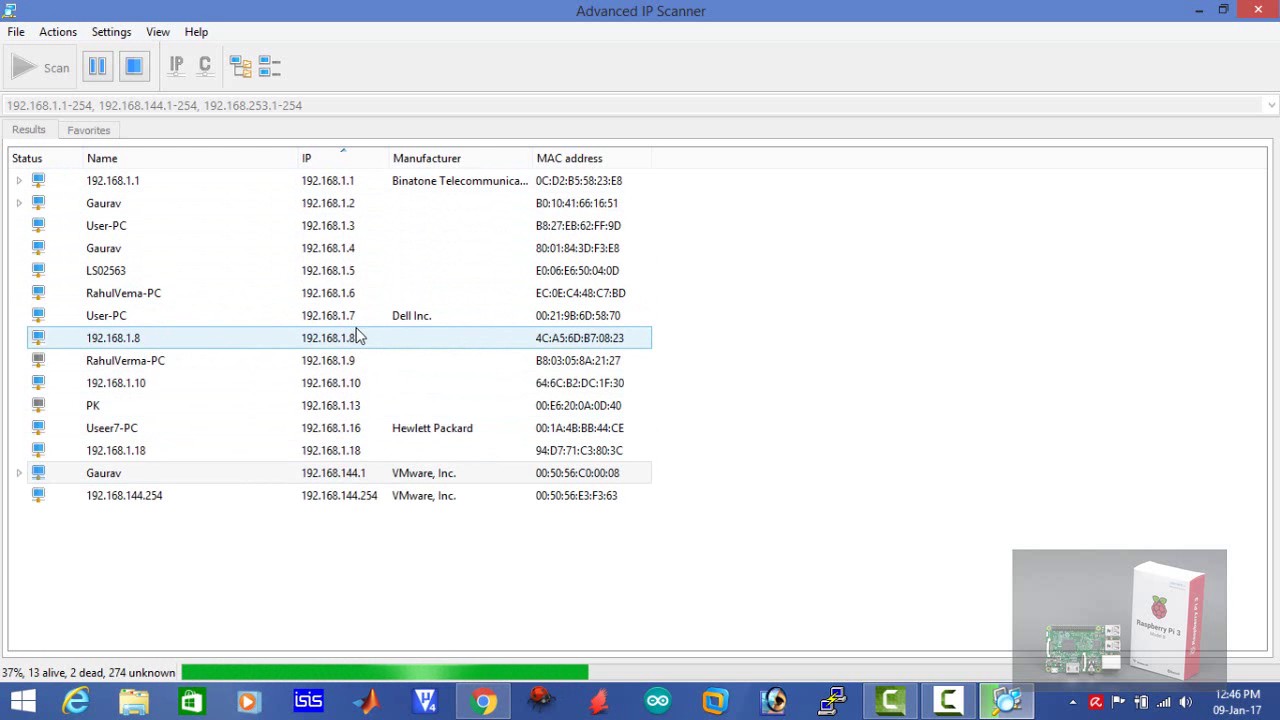Open the View menu
This screenshot has height=720, width=1280.
[158, 32]
